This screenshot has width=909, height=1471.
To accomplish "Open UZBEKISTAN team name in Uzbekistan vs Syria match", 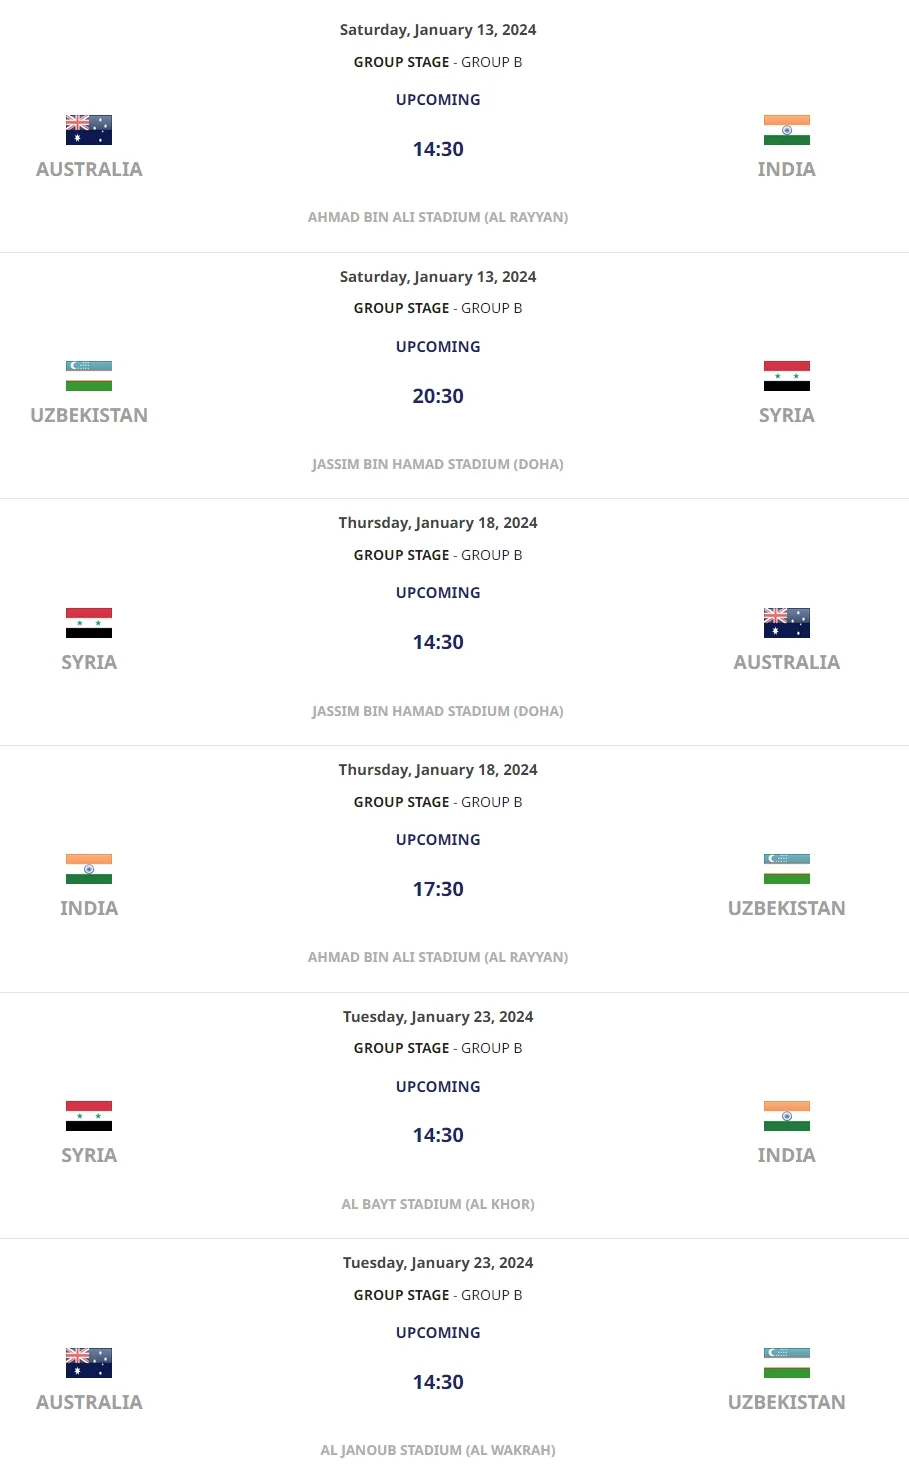I will coord(89,415).
